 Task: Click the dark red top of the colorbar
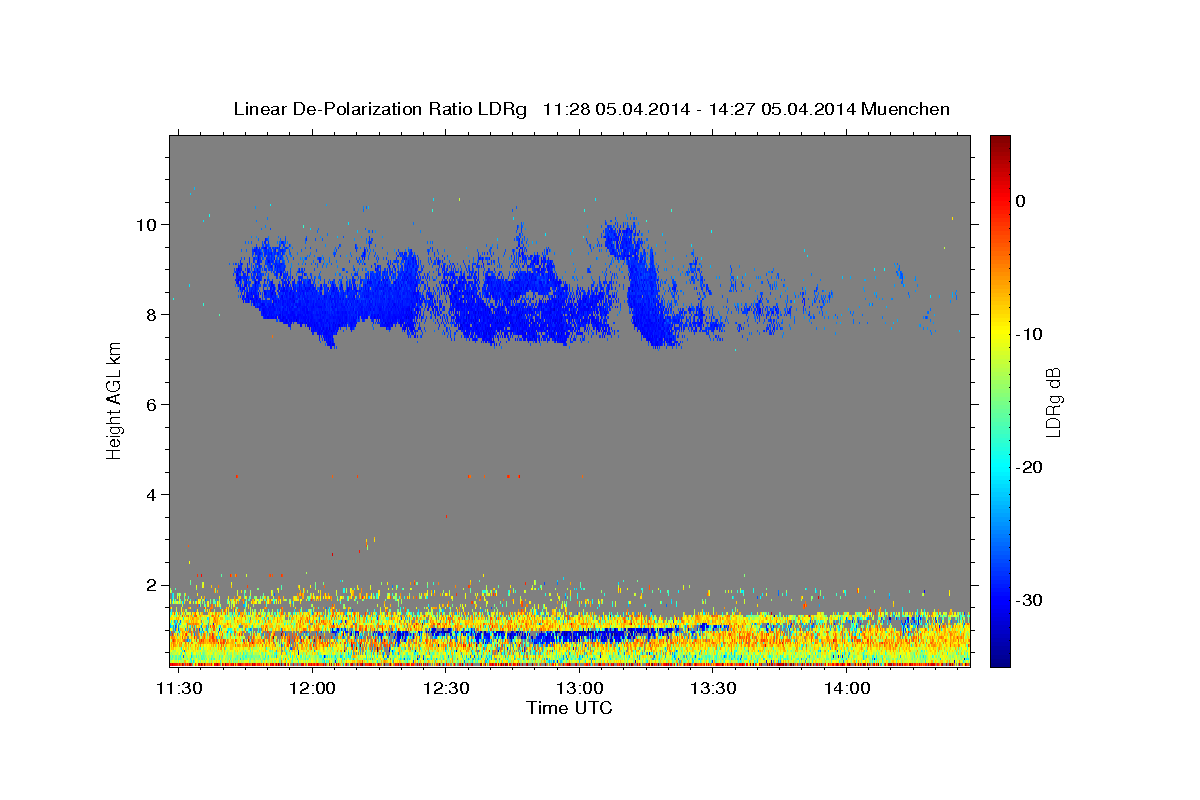coord(1000,143)
